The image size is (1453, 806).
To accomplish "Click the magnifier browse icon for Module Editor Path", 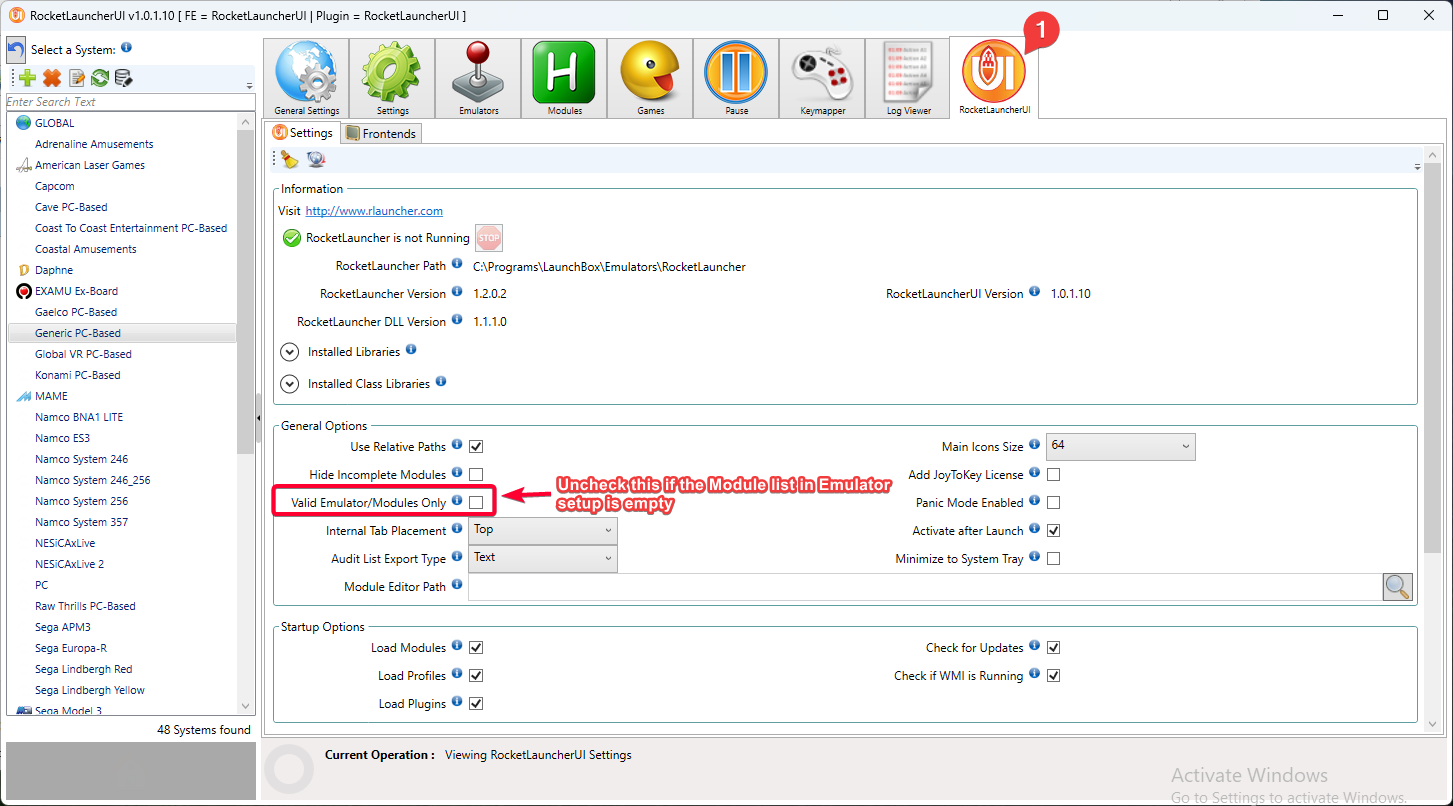I will (1398, 587).
